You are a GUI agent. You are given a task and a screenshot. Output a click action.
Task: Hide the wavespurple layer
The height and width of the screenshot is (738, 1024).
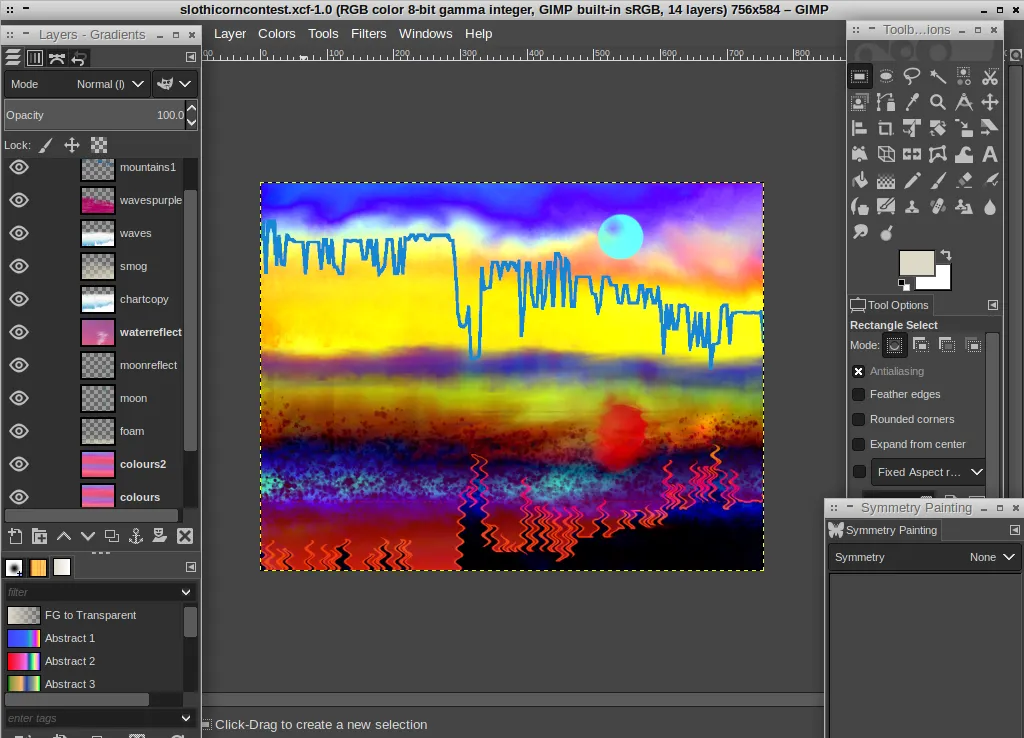coord(19,200)
